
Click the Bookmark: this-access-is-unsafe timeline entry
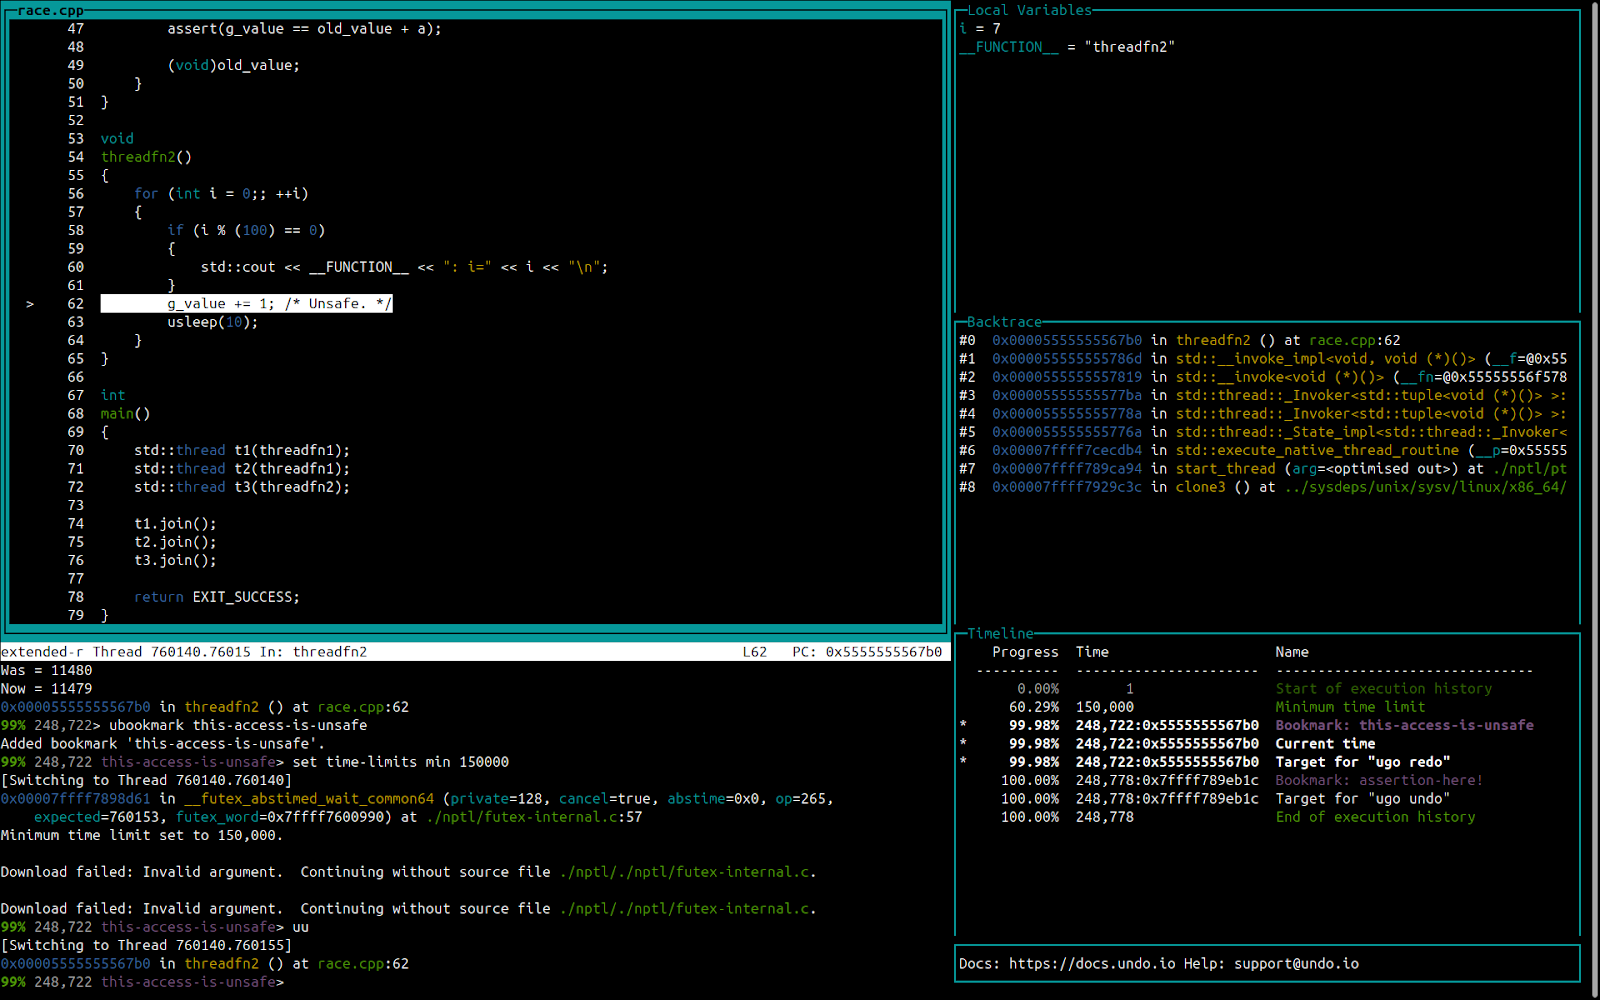tap(1404, 725)
